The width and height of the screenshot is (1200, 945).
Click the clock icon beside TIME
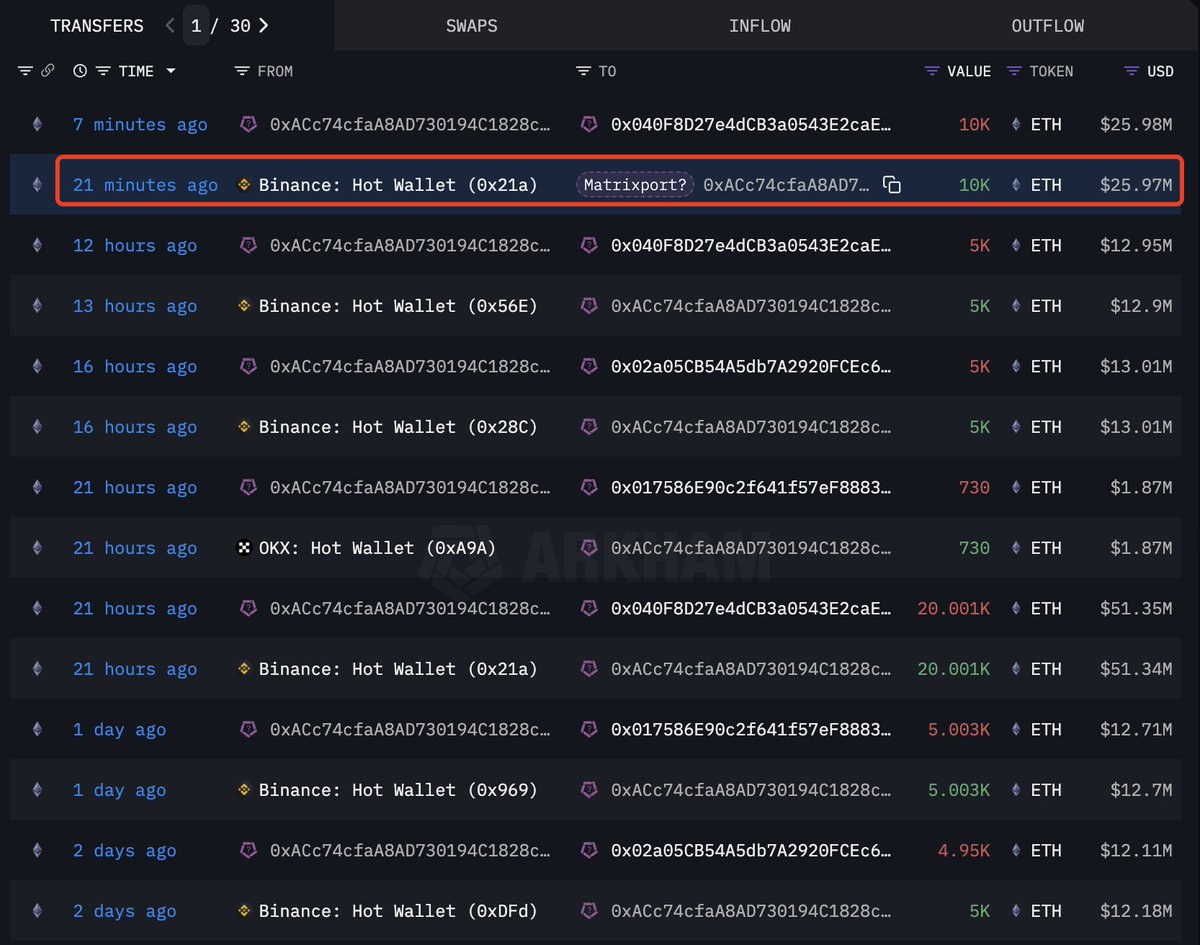pos(80,71)
